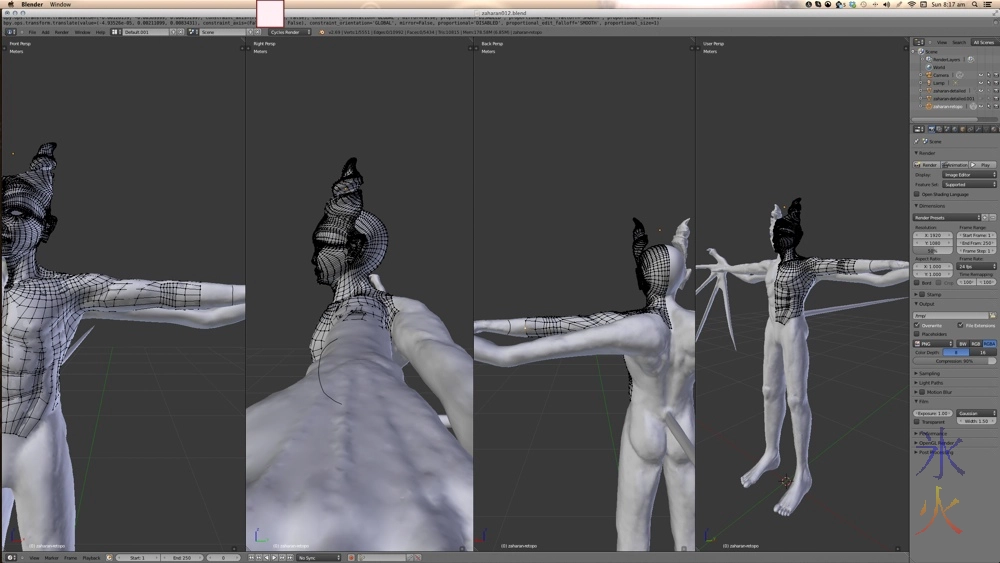Click the Render button
This screenshot has width=1000, height=563.
click(927, 164)
